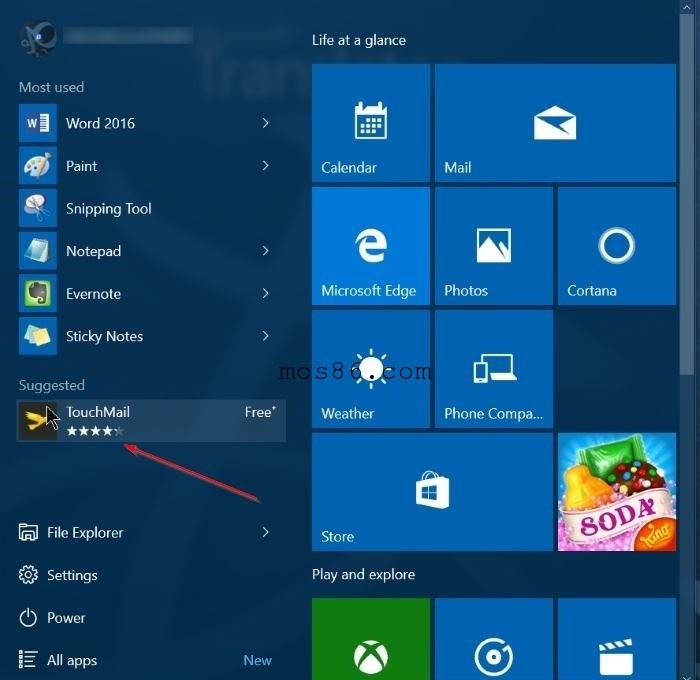This screenshot has height=680, width=700.
Task: Open the Store tile
Action: tap(432, 492)
